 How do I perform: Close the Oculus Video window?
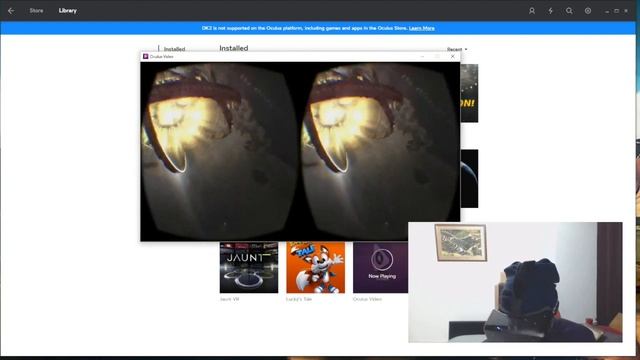(x=452, y=56)
